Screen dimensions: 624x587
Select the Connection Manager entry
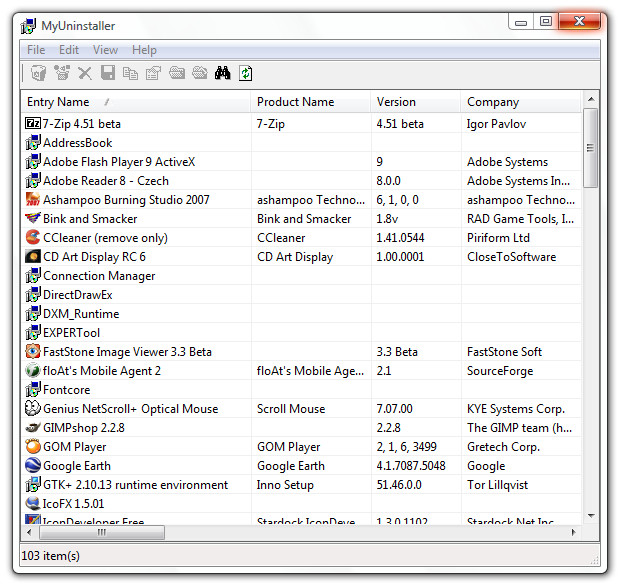(x=99, y=276)
